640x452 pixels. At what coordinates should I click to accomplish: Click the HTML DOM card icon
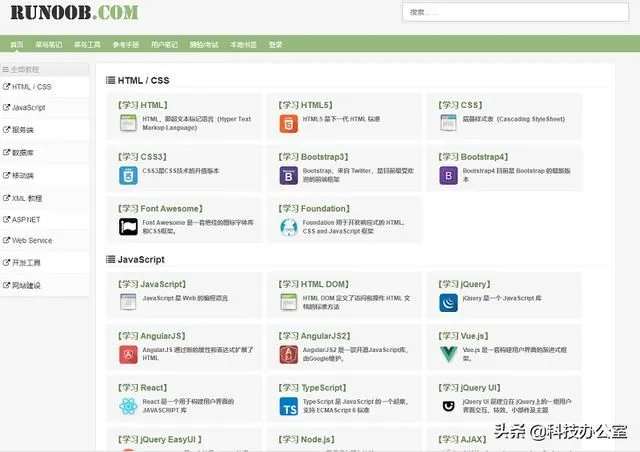[x=289, y=302]
